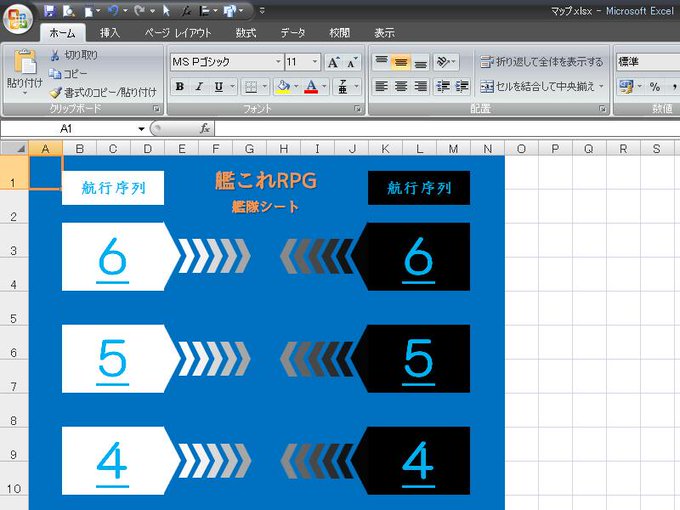Decrease font size with small A

352,62
